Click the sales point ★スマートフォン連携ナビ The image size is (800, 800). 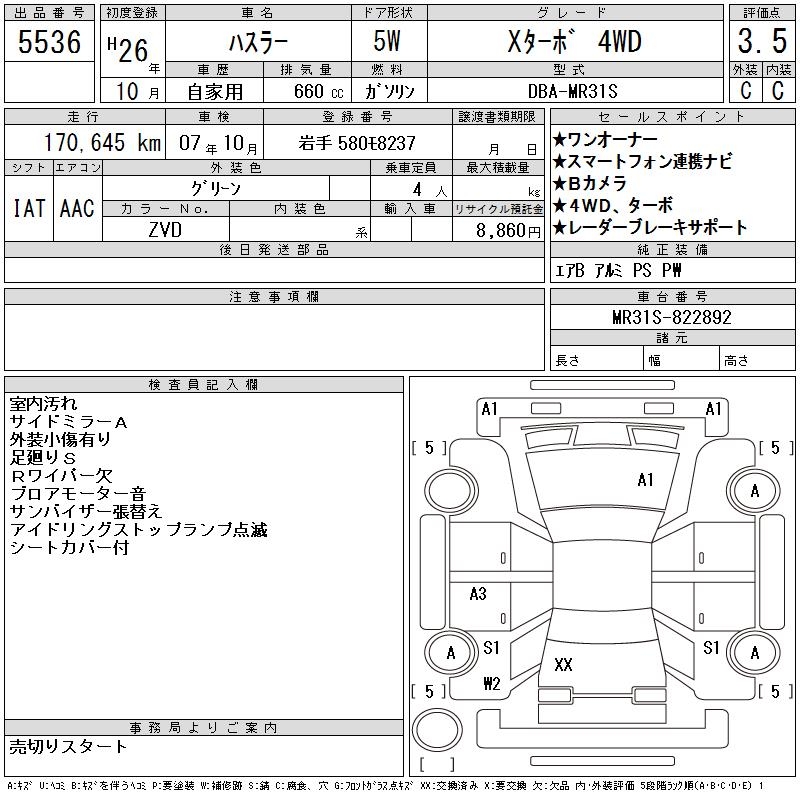point(643,161)
